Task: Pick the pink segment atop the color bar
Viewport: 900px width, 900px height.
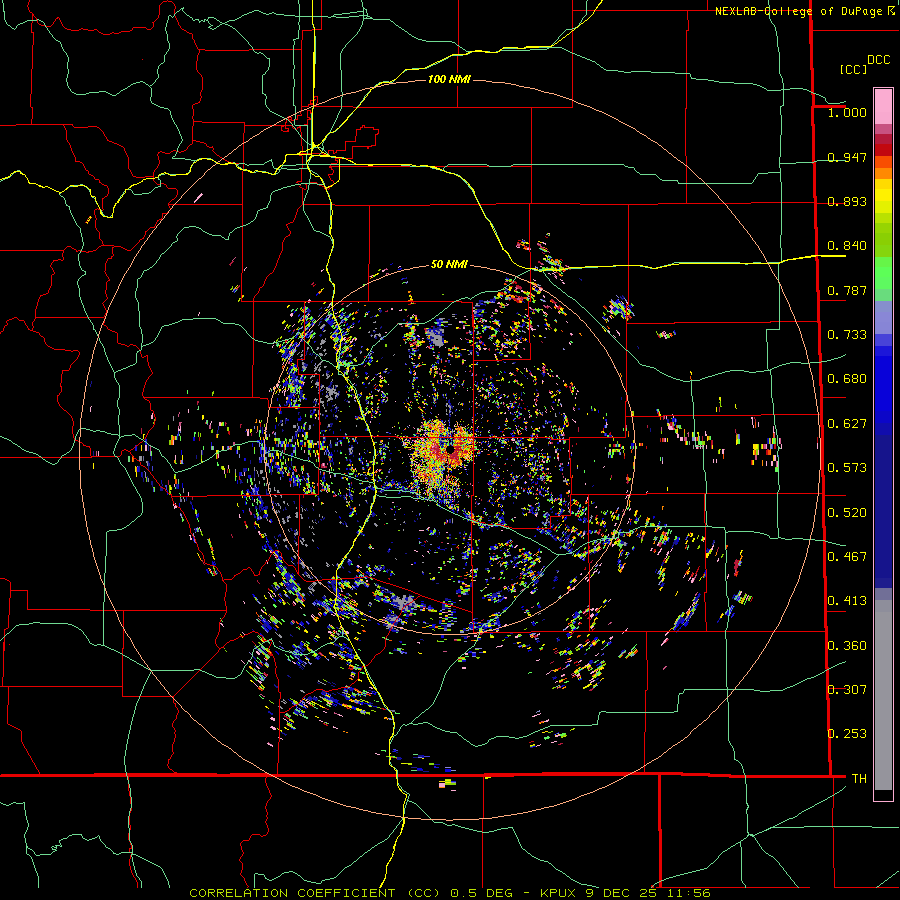Action: coord(883,106)
